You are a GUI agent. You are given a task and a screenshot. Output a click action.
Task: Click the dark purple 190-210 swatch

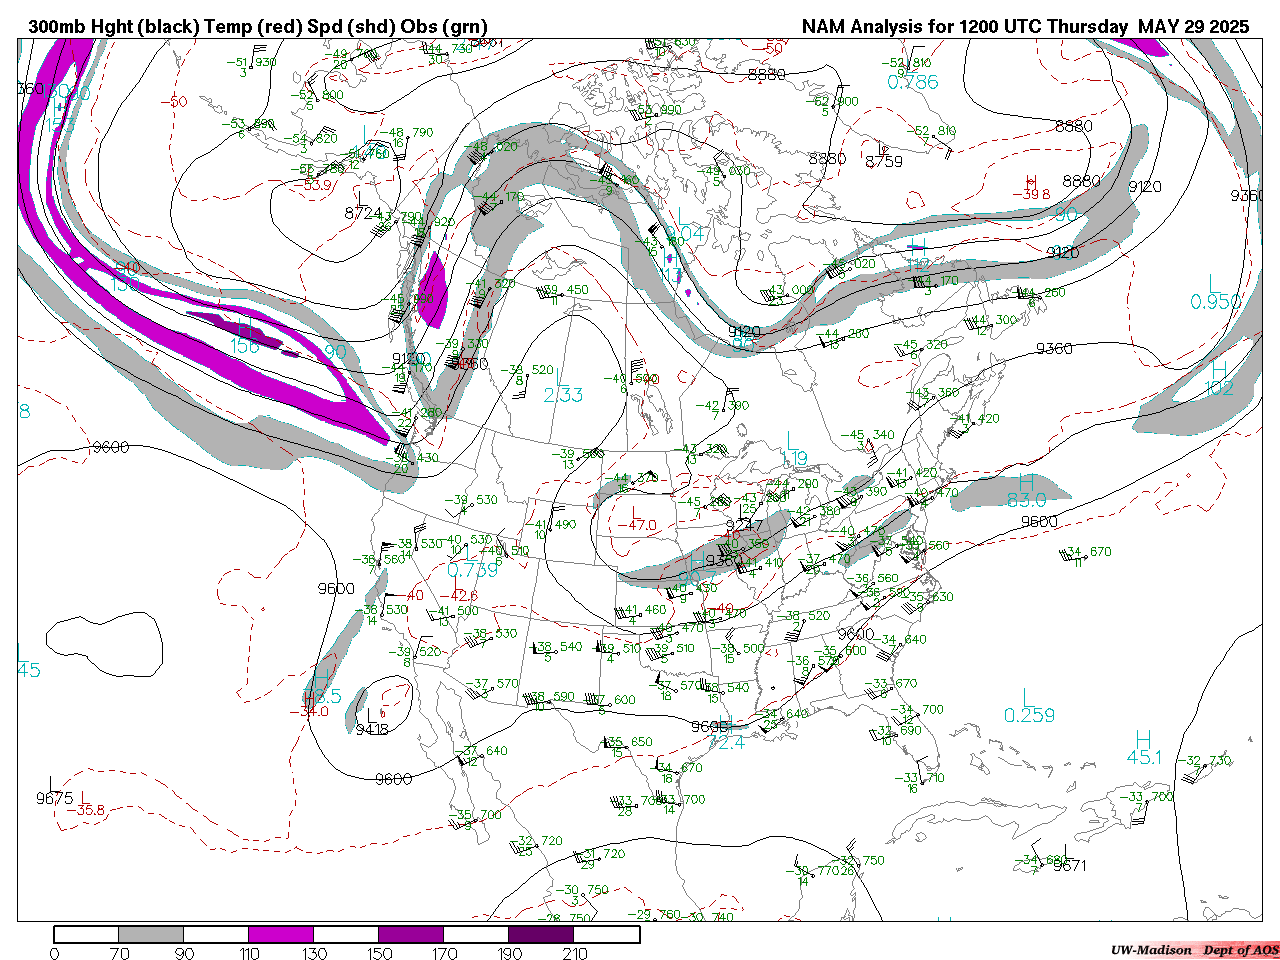tap(541, 934)
